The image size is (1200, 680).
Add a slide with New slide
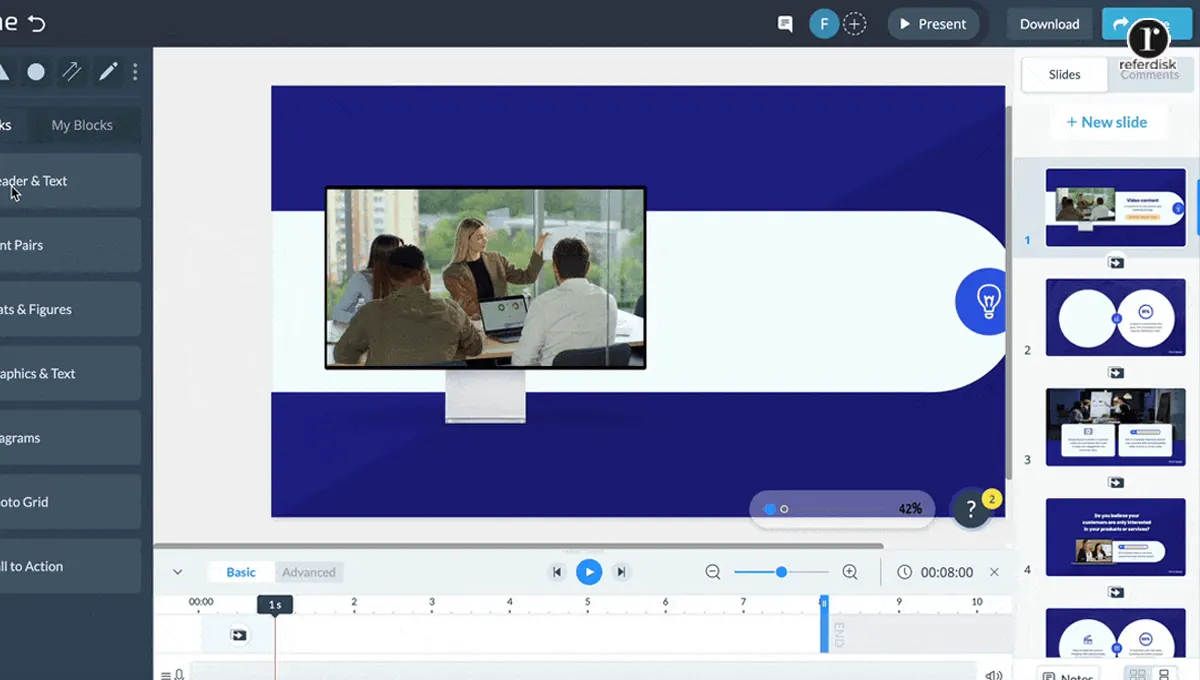point(1107,121)
